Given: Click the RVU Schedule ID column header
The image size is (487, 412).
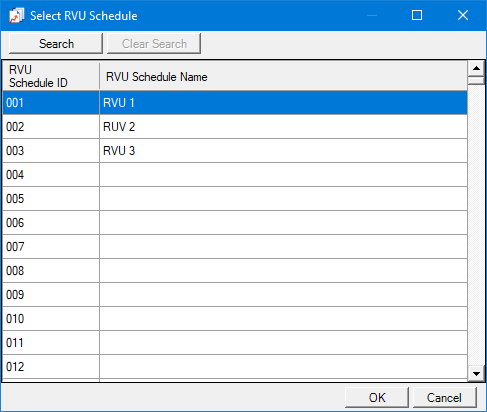Looking at the screenshot, I should (x=51, y=76).
